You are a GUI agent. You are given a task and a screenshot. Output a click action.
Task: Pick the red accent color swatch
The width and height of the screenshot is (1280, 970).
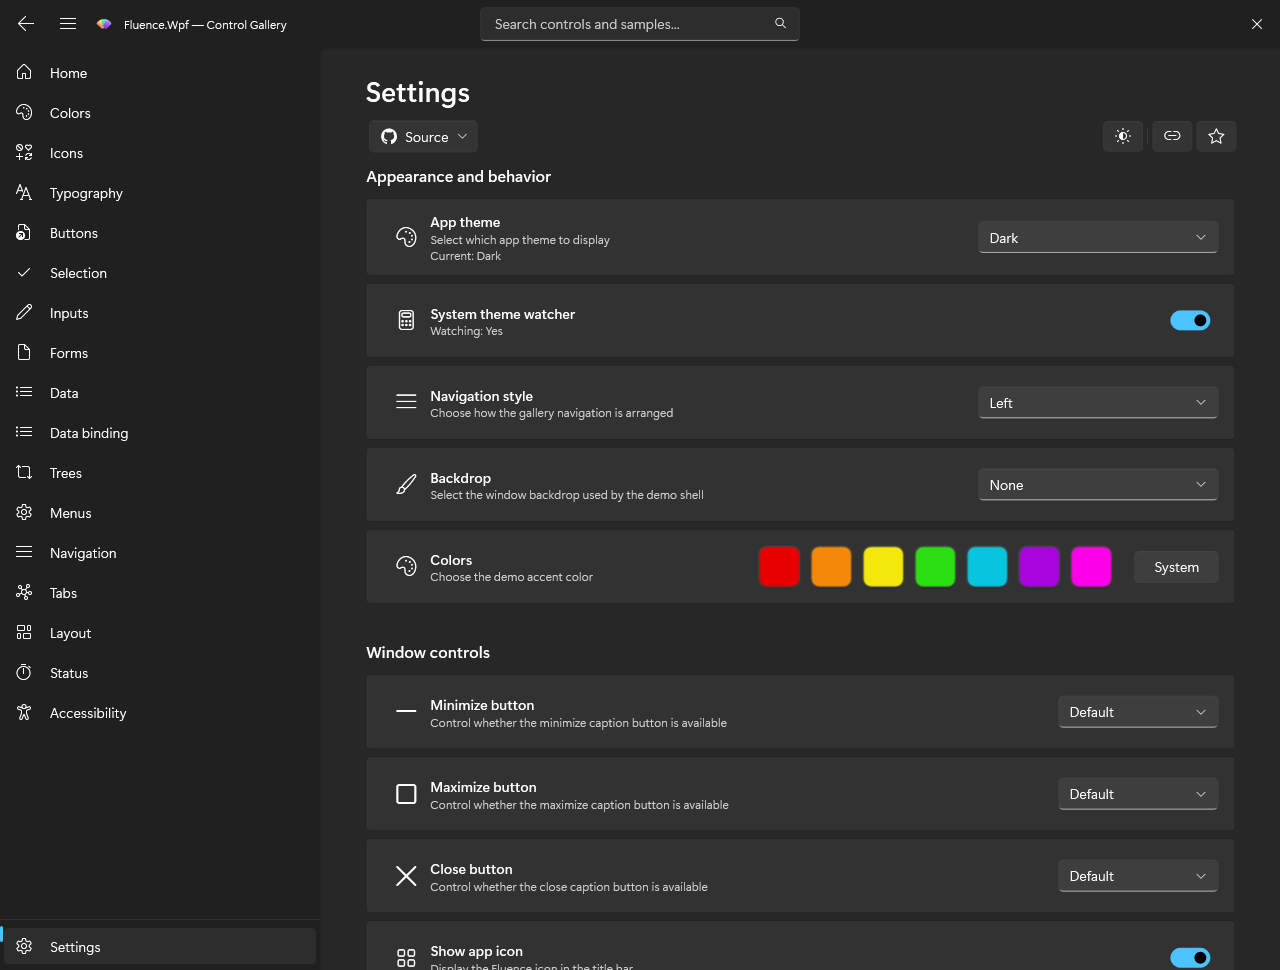point(779,567)
